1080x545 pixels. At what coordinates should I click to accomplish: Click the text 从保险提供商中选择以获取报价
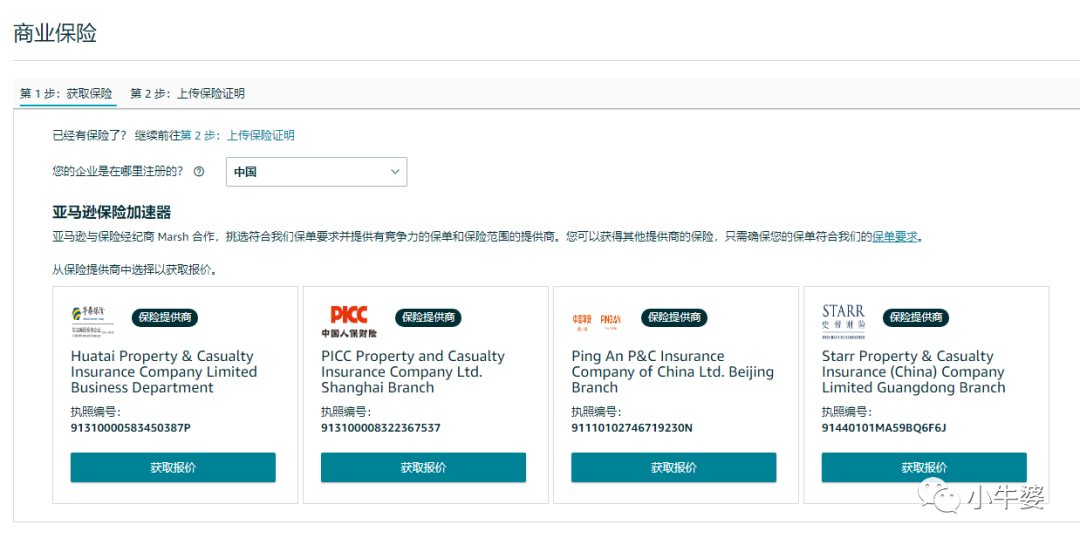(135, 270)
